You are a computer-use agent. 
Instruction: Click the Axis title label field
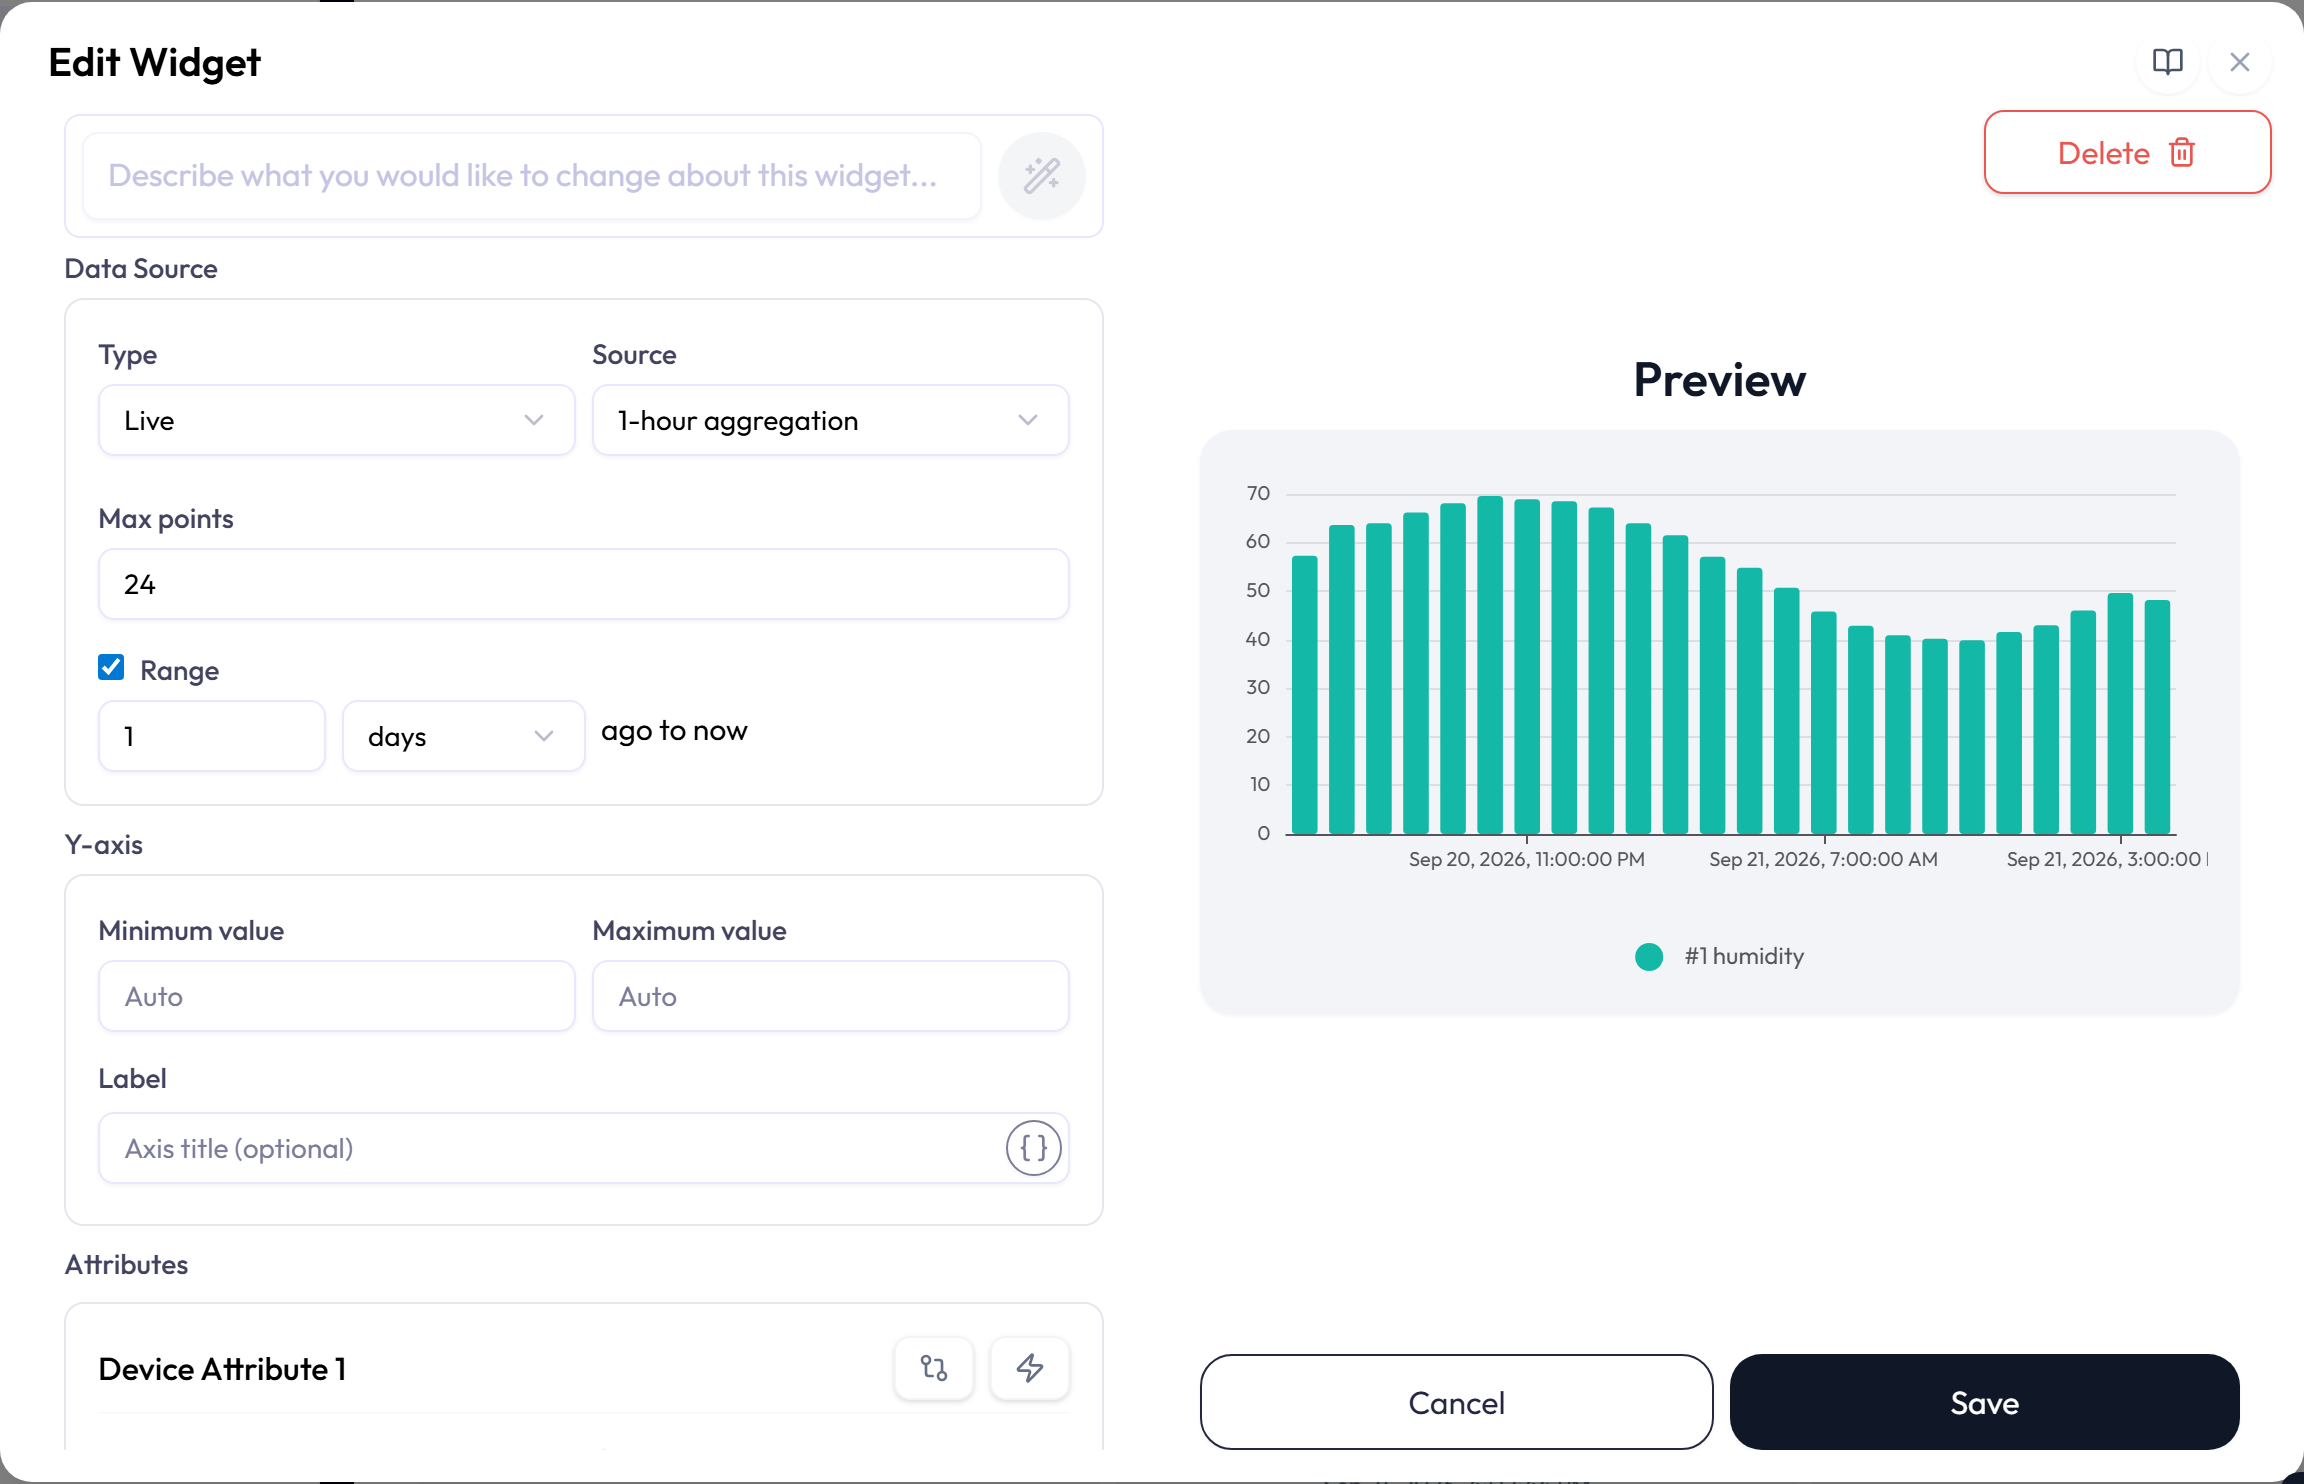tap(584, 1148)
